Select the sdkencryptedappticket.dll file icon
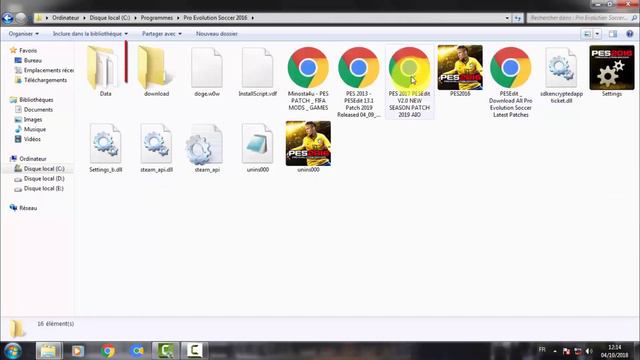The height and width of the screenshot is (360, 640). [x=561, y=68]
